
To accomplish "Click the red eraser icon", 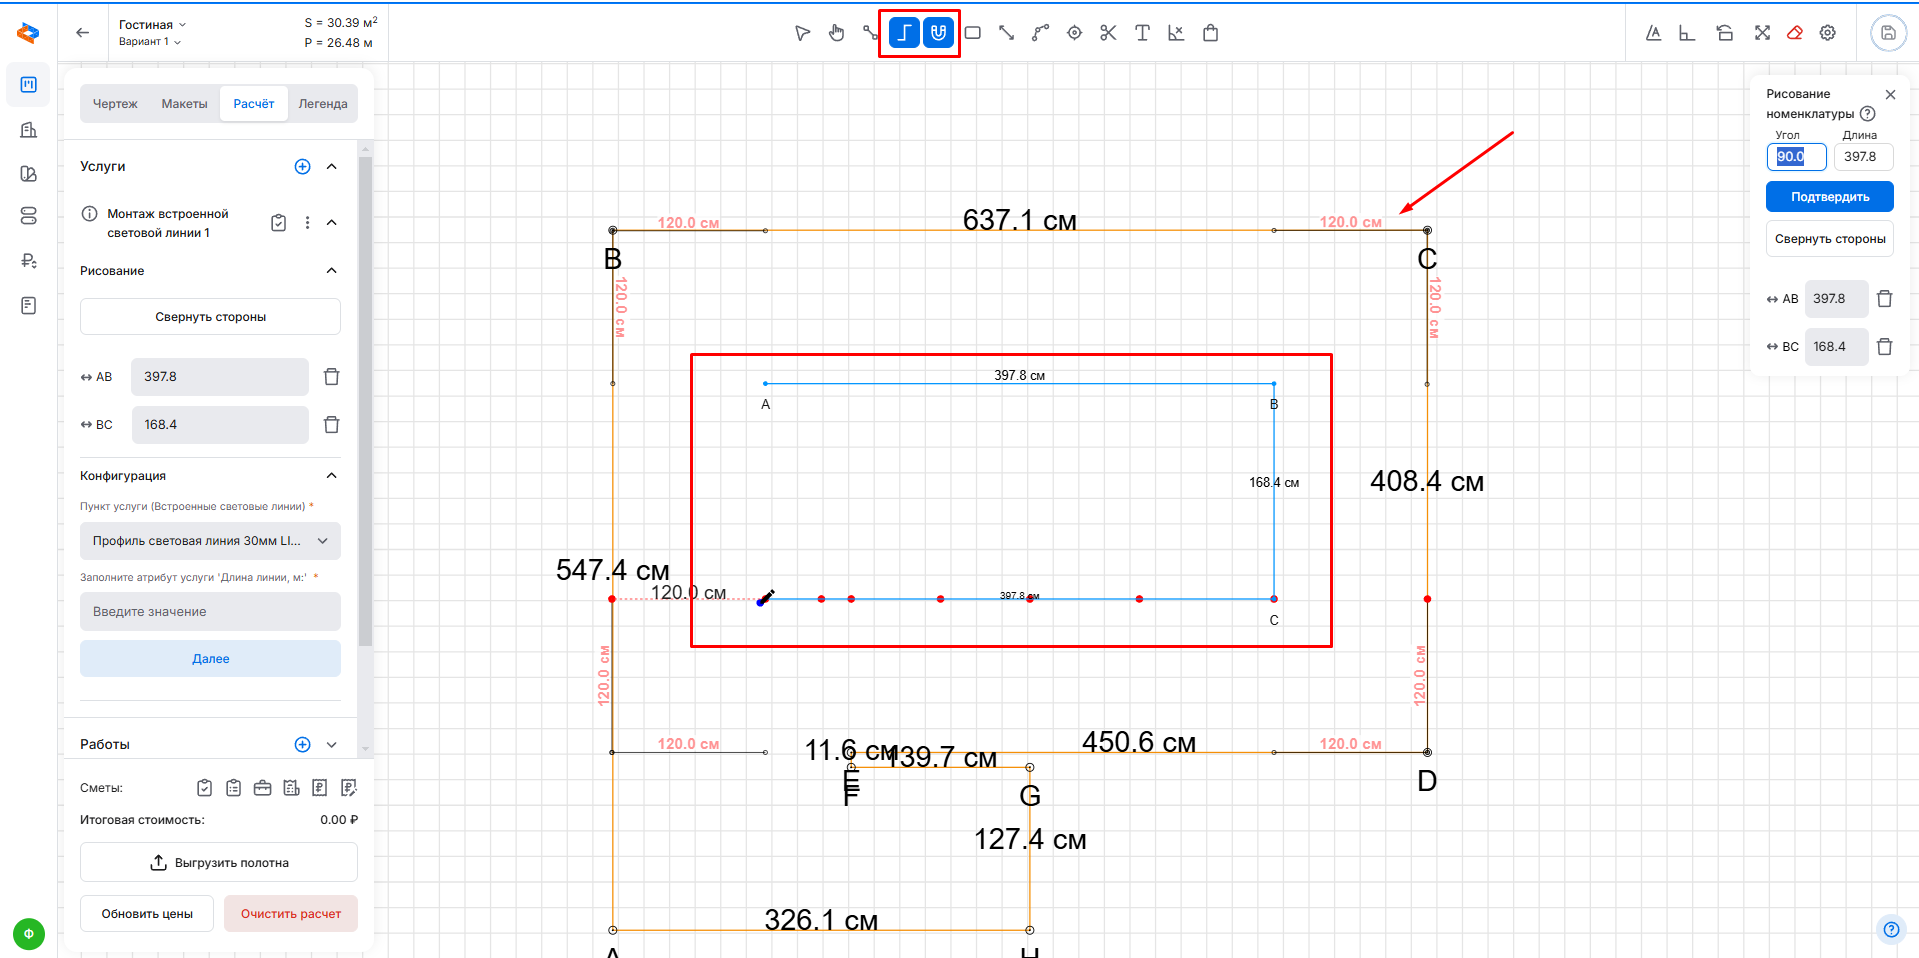I will tap(1795, 33).
